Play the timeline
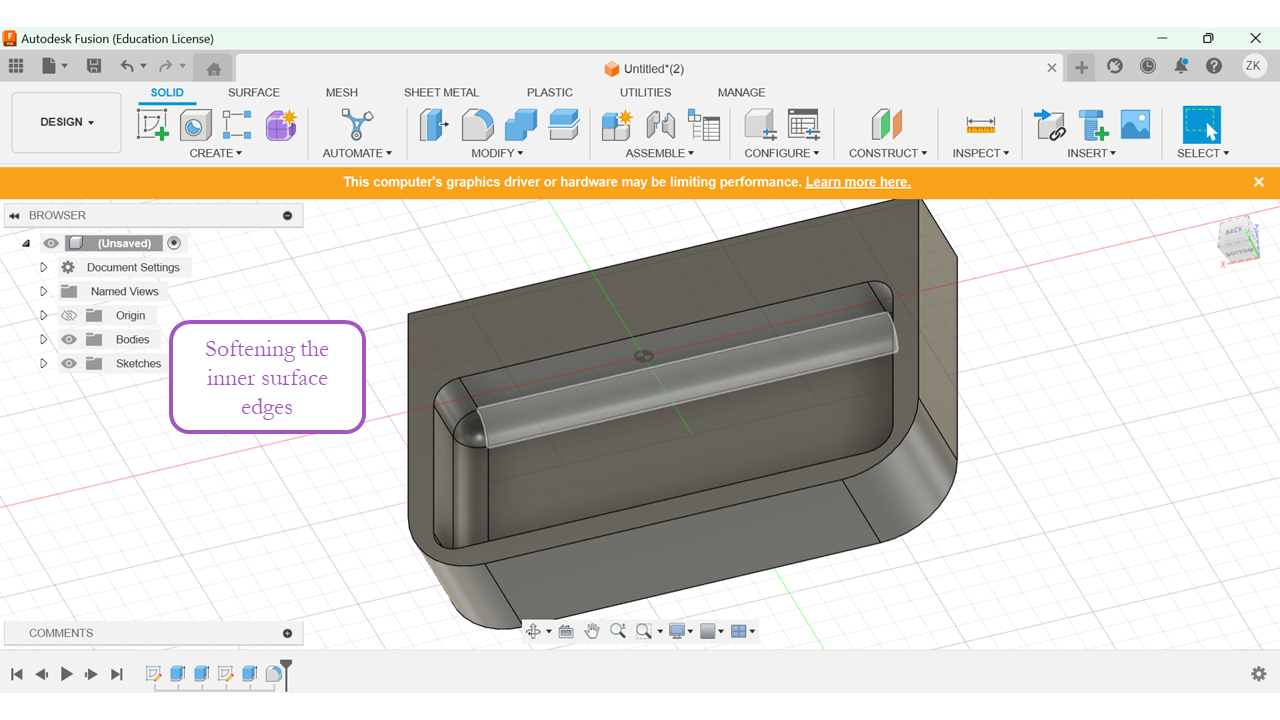 click(67, 674)
